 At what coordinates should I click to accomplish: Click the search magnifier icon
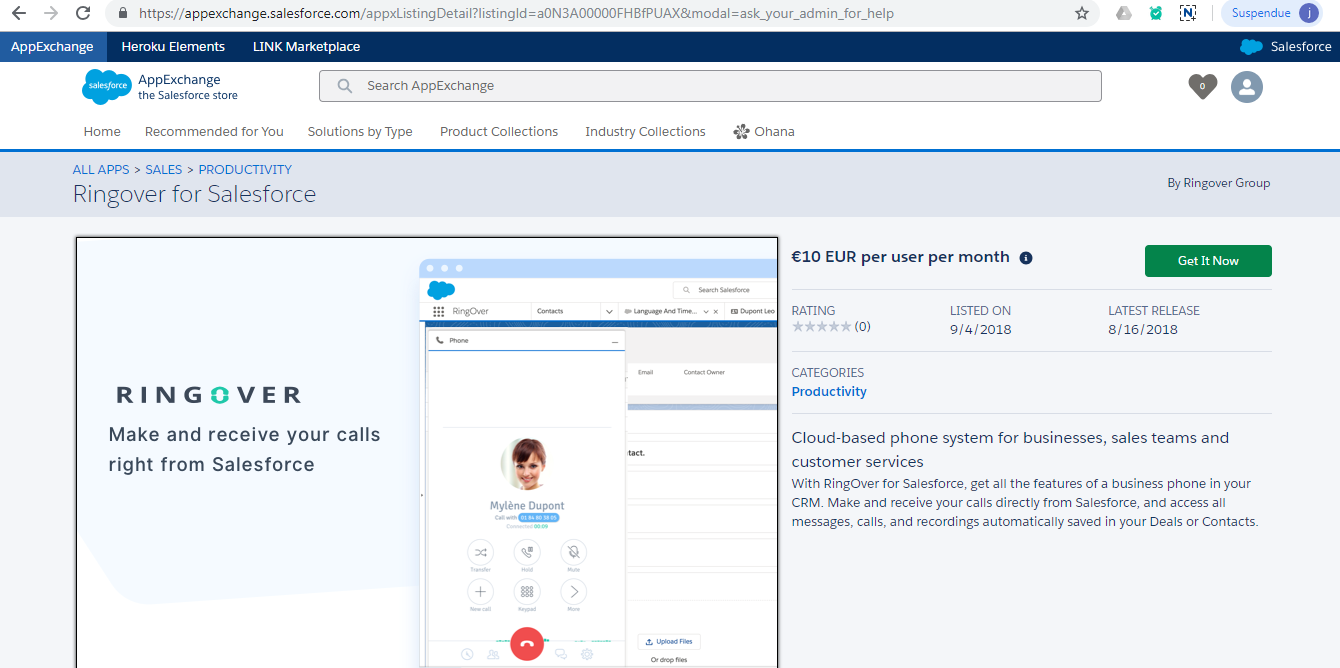345,86
